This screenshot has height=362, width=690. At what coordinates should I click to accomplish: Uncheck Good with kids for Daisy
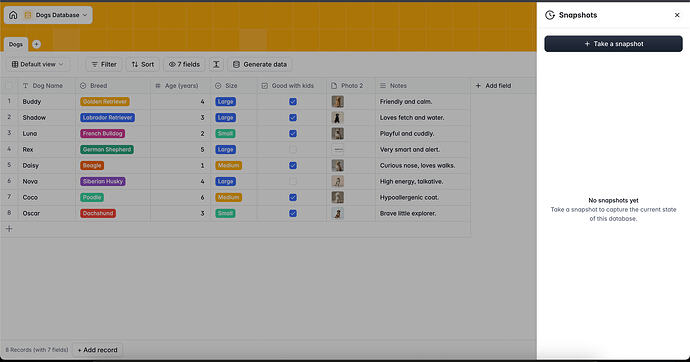[293, 165]
